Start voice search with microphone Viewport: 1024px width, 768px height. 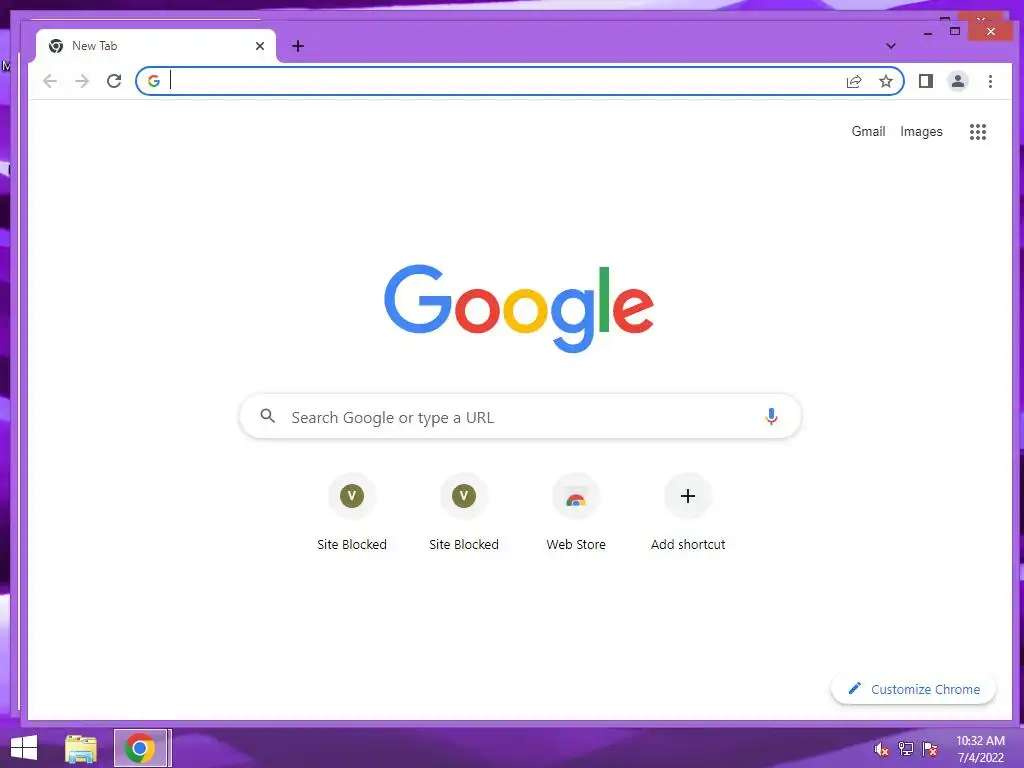tap(771, 417)
